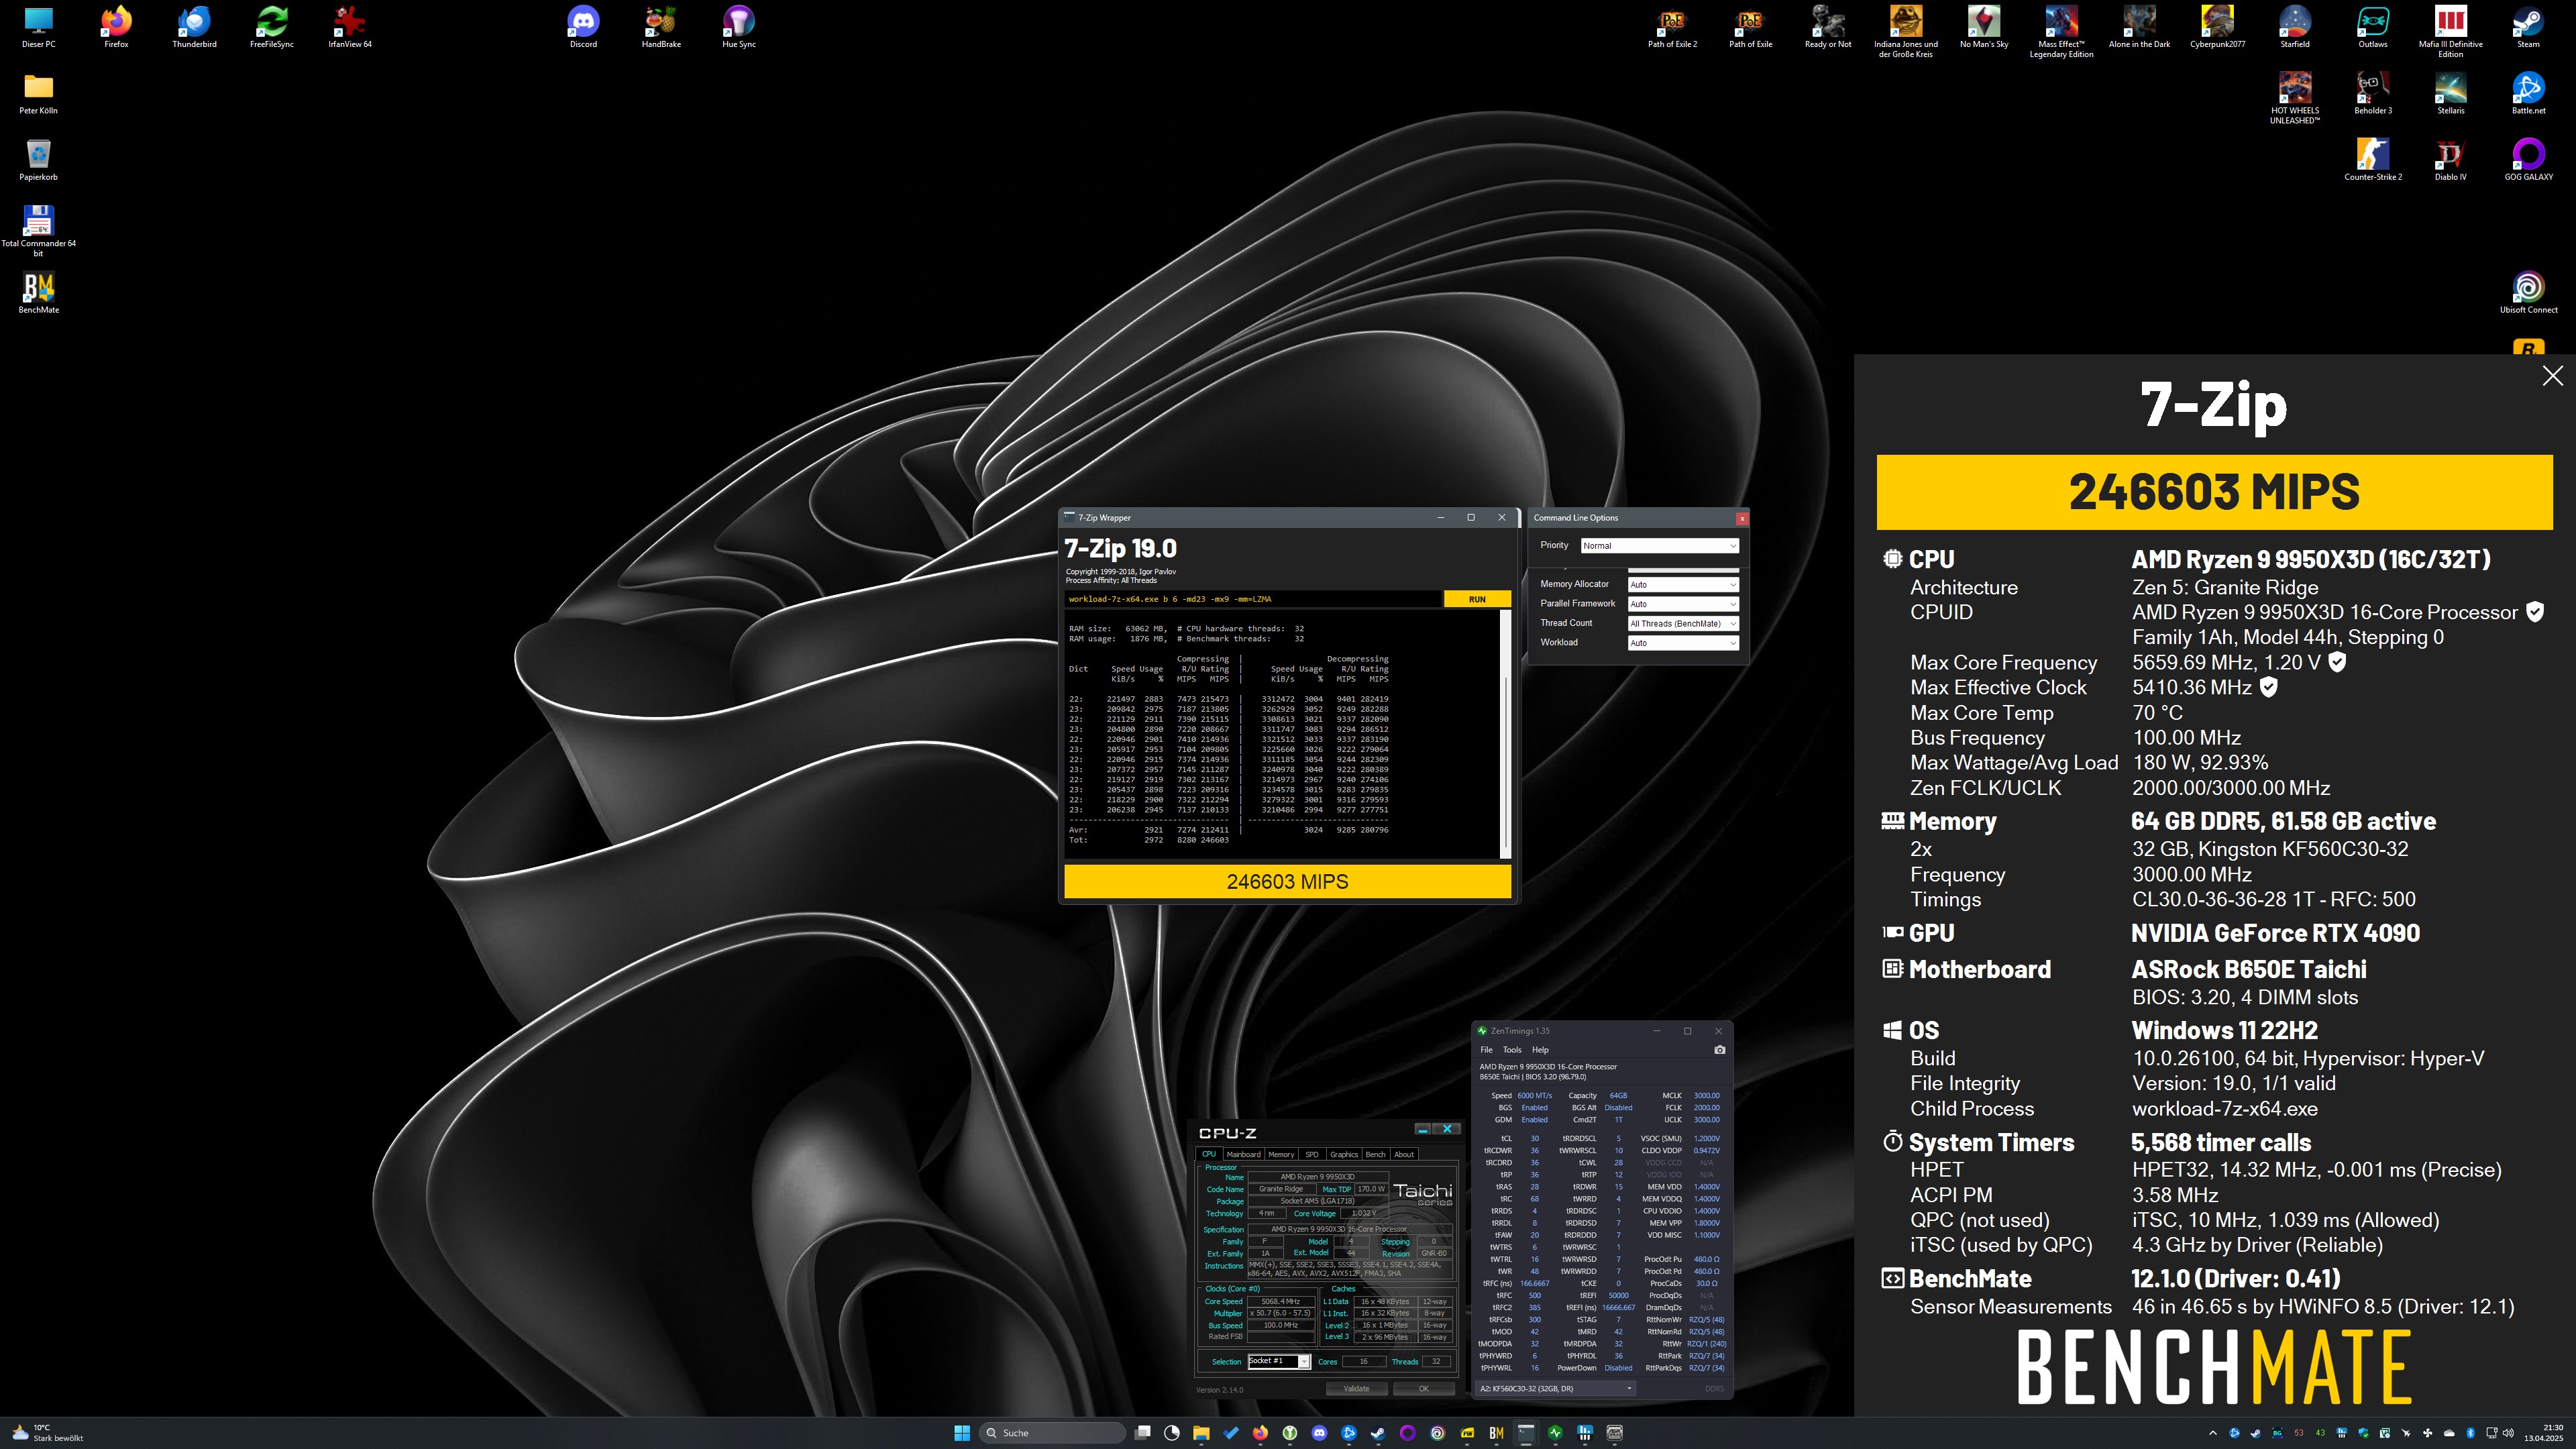This screenshot has width=2576, height=1449.
Task: Close the Command Line Options window
Action: click(1742, 518)
